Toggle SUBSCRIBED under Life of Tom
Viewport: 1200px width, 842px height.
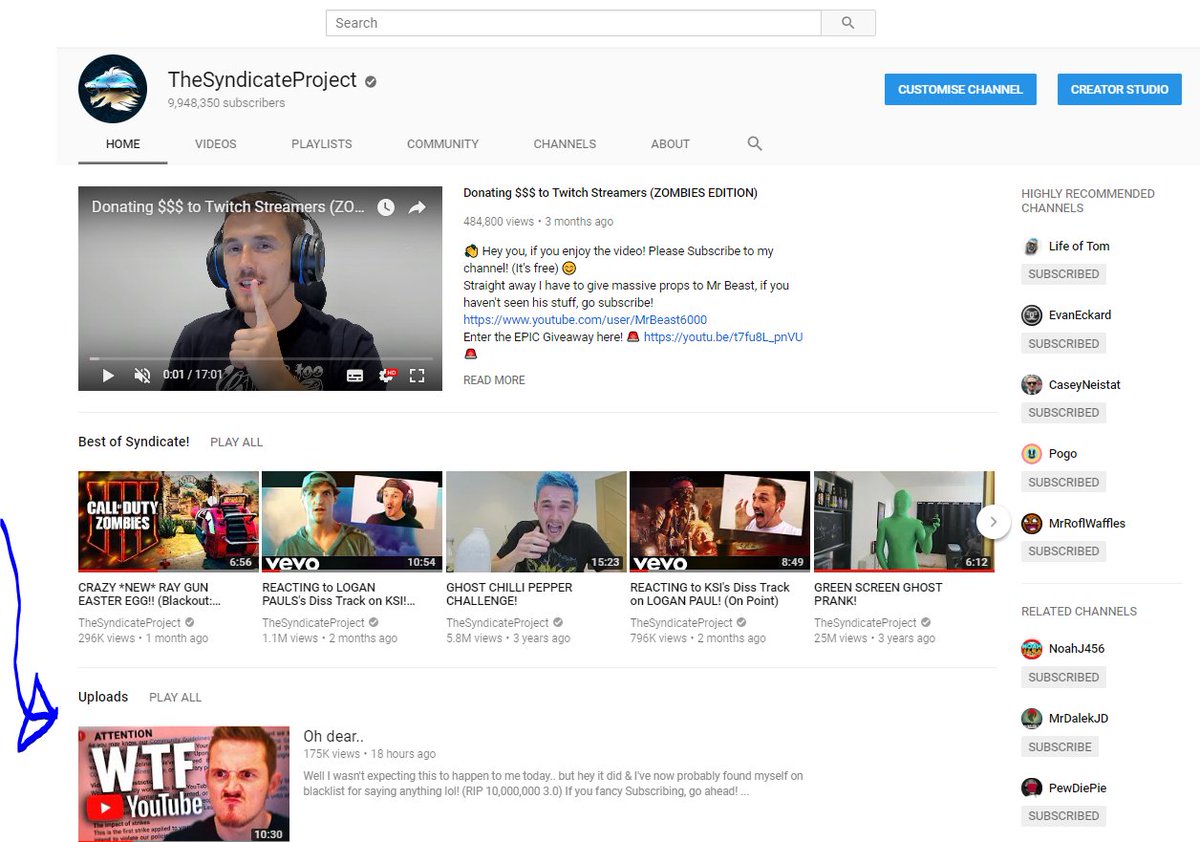[1063, 274]
